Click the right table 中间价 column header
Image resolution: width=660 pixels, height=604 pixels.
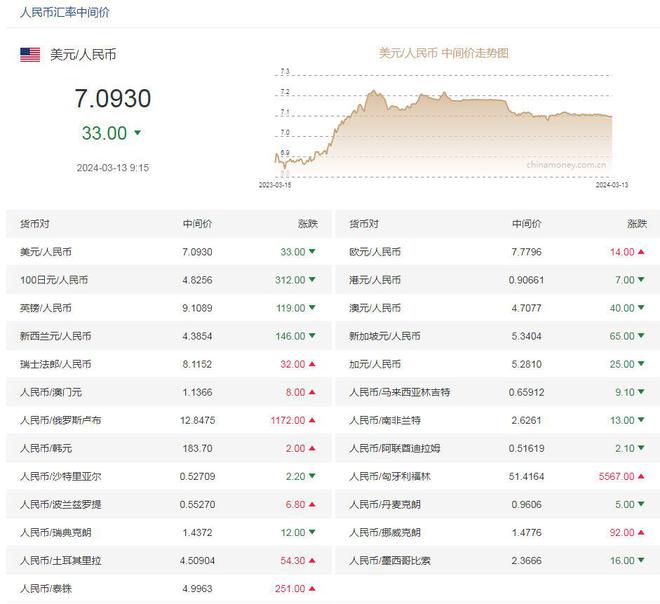coord(527,224)
